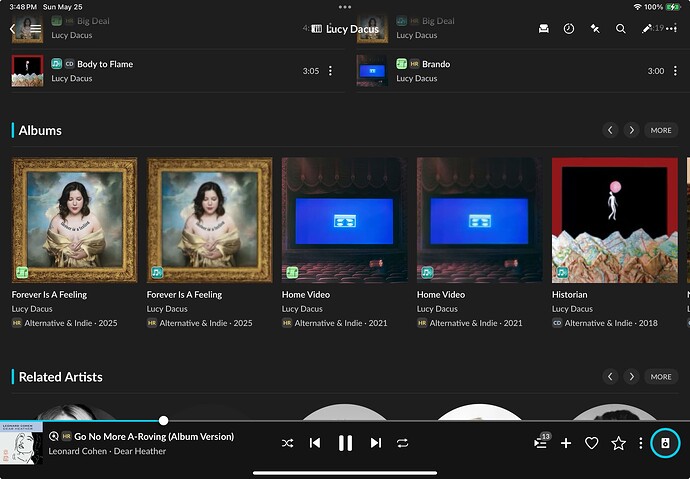Skip to previous track
Screen dimensions: 690x479
point(315,443)
